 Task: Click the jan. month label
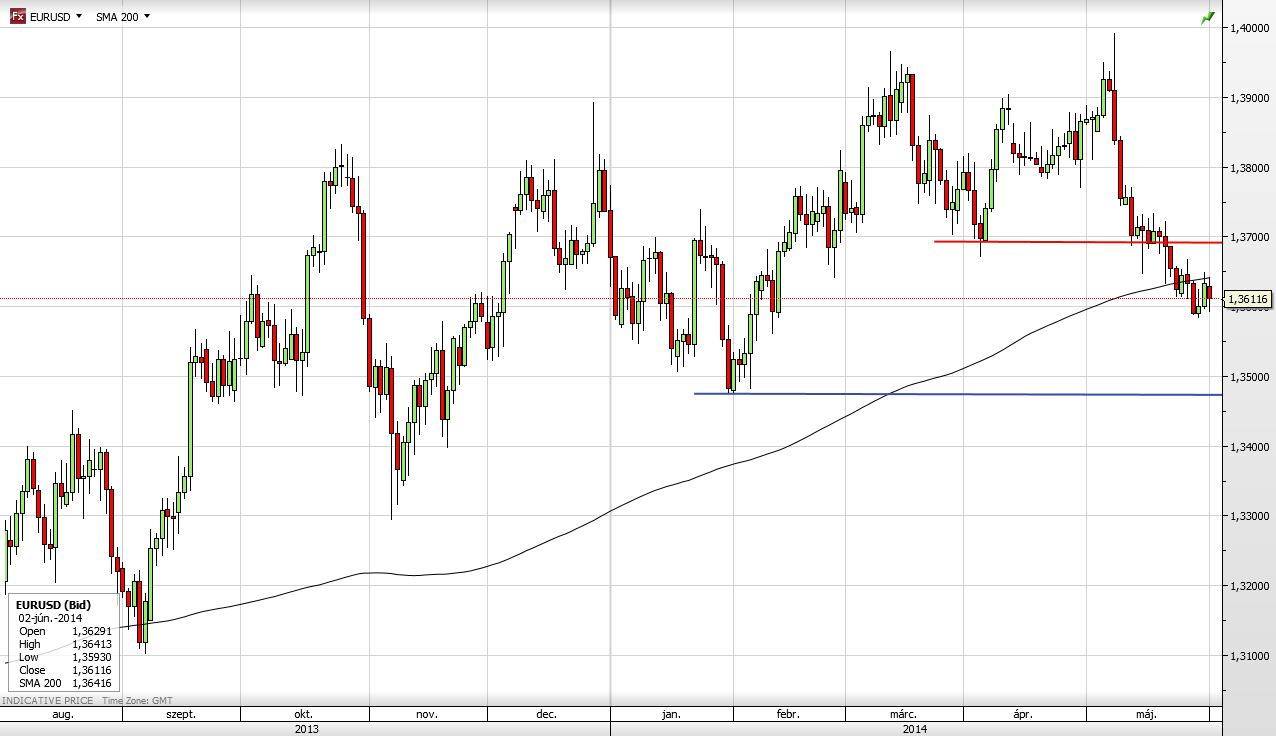pos(671,715)
